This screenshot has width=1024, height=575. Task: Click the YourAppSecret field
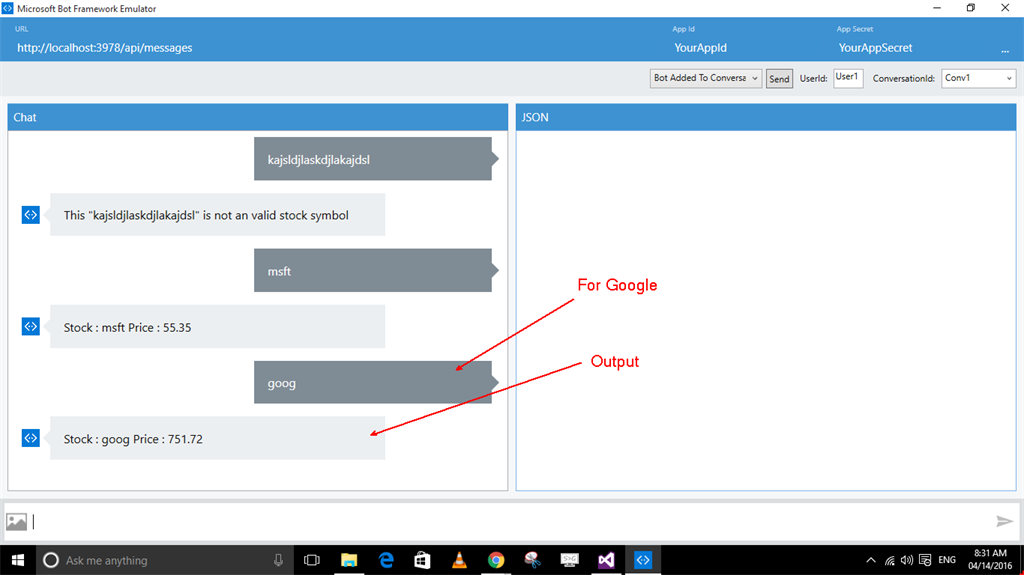click(x=875, y=48)
